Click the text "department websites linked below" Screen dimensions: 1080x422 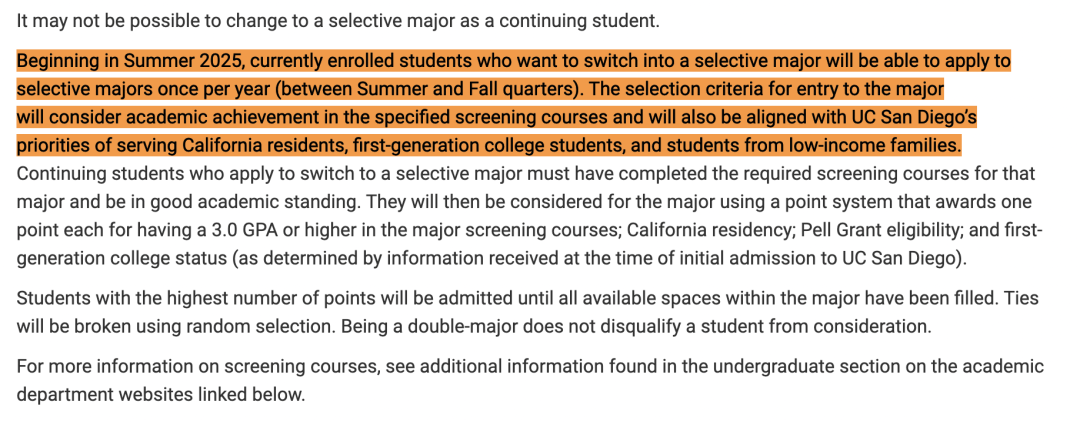(160, 396)
